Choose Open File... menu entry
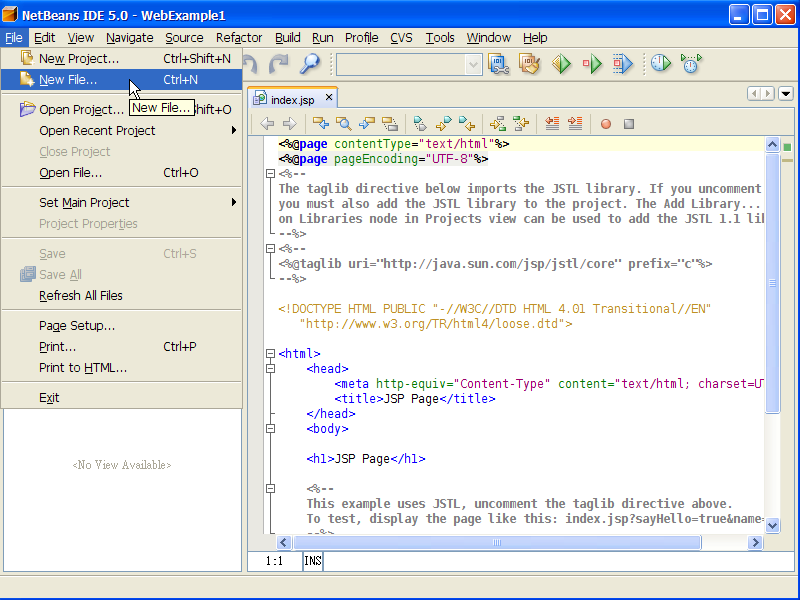 coord(121,172)
